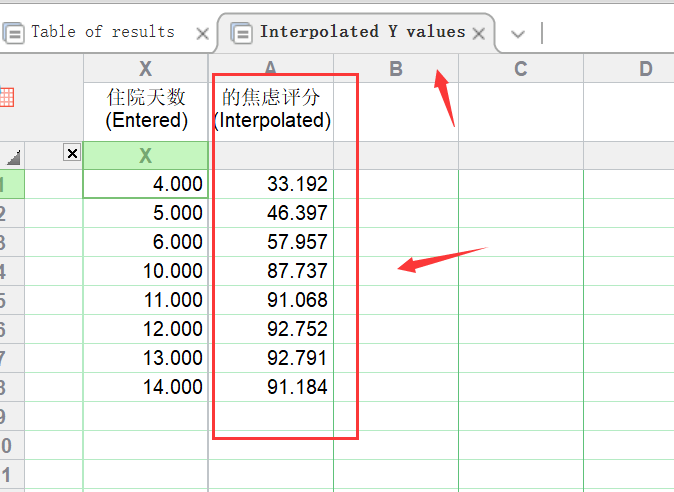
Task: Click the 的焦虑评分 (Interpolated) title cell
Action: (271, 111)
